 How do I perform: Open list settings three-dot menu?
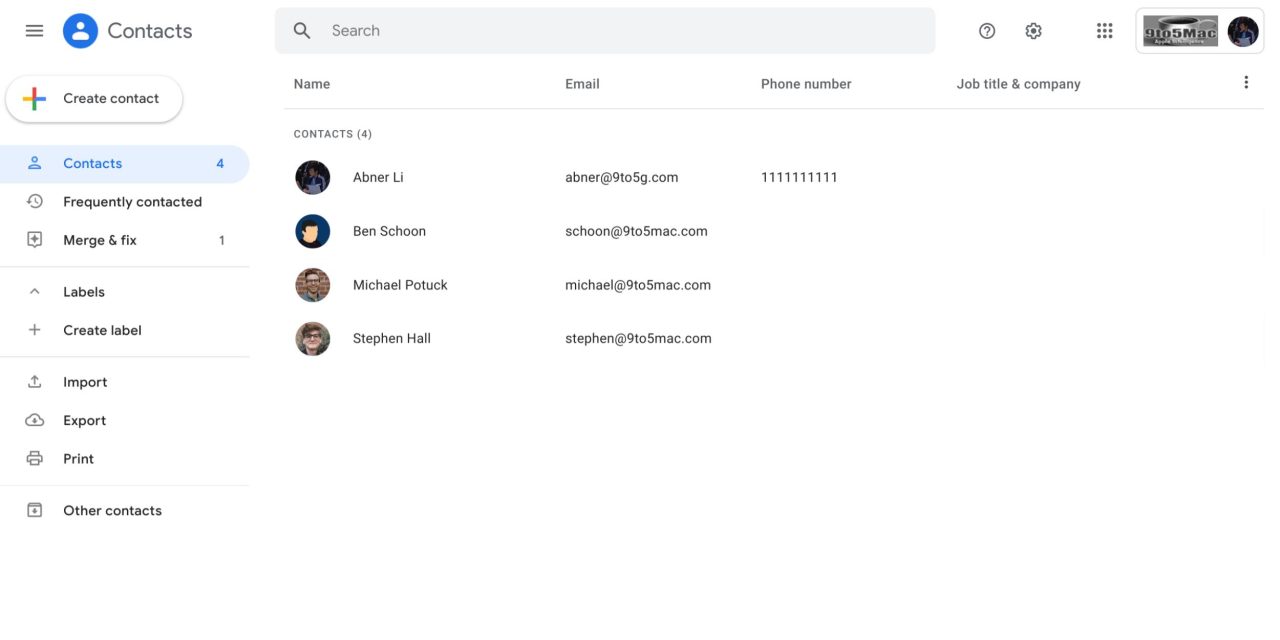(1245, 83)
